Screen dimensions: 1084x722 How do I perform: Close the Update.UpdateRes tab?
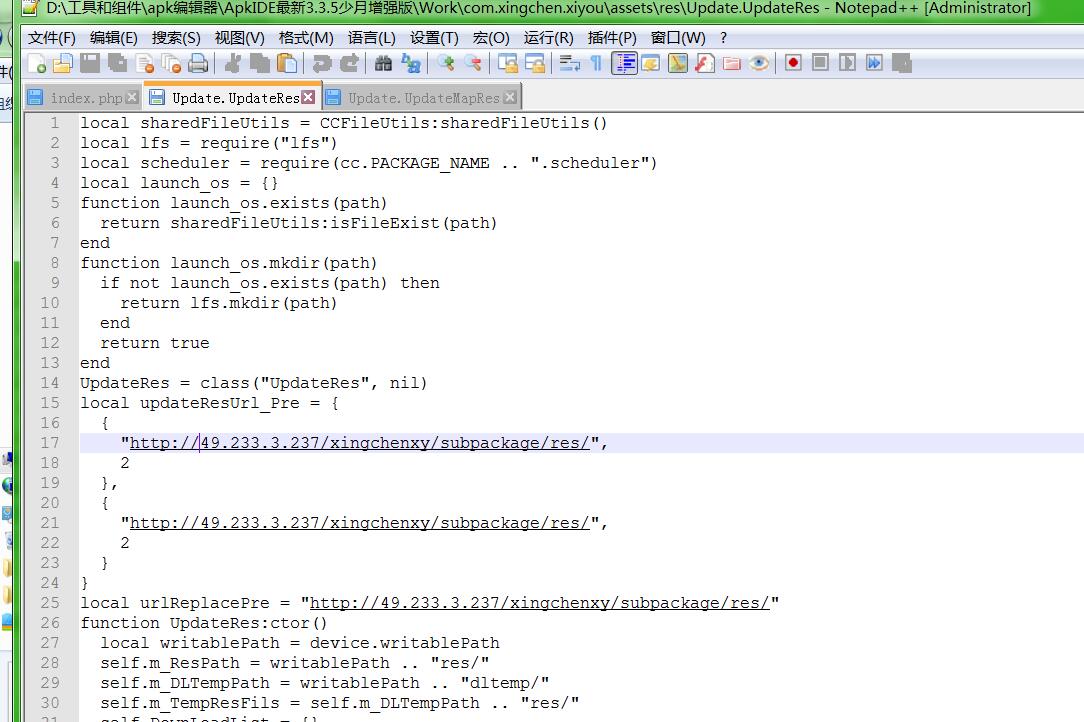click(308, 97)
